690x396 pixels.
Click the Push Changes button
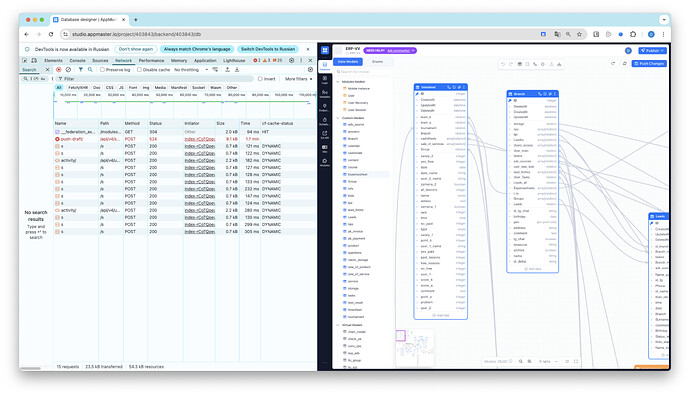(650, 64)
